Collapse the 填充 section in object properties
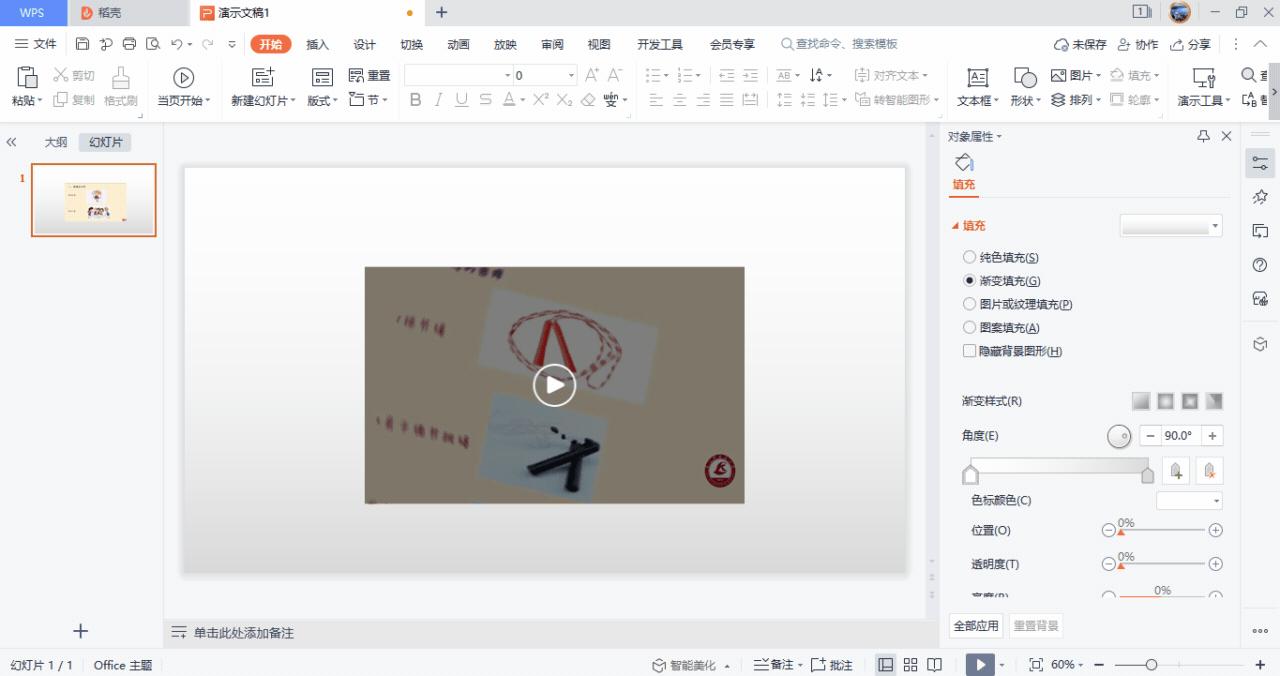1280x676 pixels. (x=956, y=225)
